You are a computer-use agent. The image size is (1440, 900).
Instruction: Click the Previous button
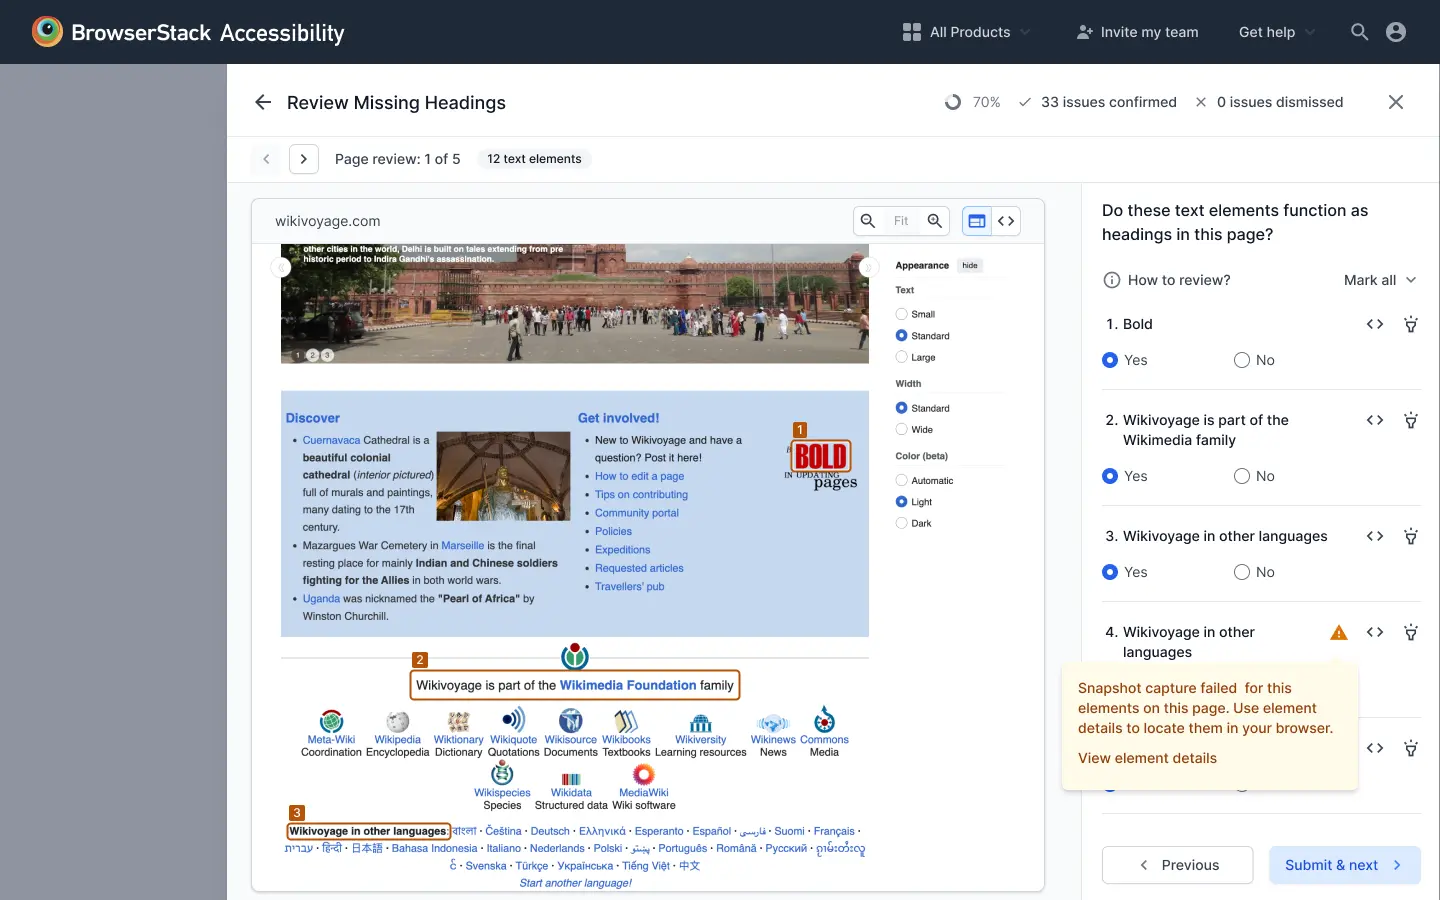pyautogui.click(x=1177, y=865)
